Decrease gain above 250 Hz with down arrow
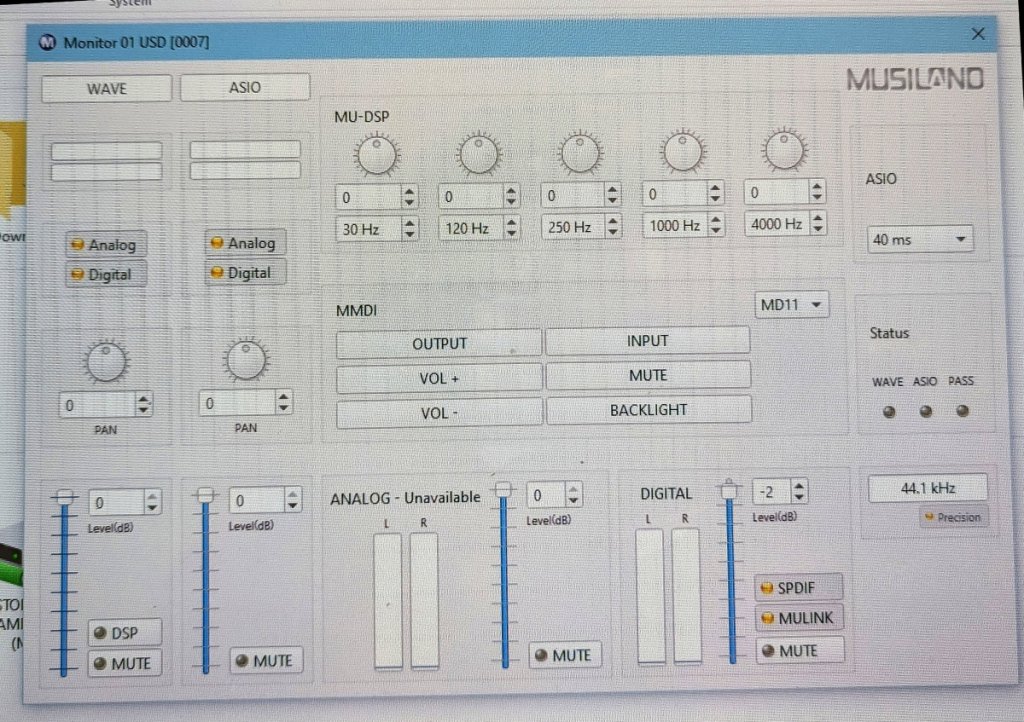The width and height of the screenshot is (1024, 722). tap(613, 200)
